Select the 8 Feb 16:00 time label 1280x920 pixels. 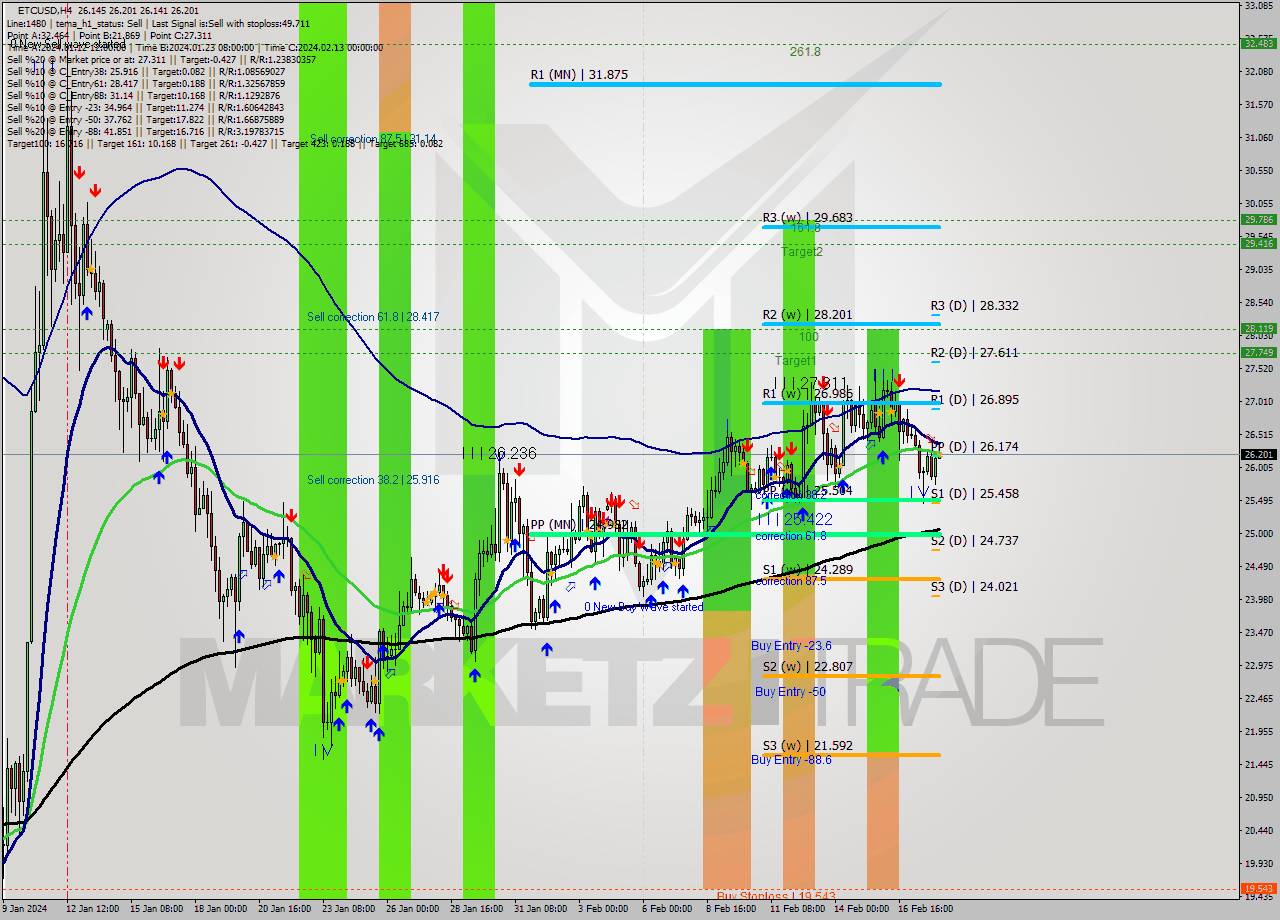pyautogui.click(x=730, y=909)
